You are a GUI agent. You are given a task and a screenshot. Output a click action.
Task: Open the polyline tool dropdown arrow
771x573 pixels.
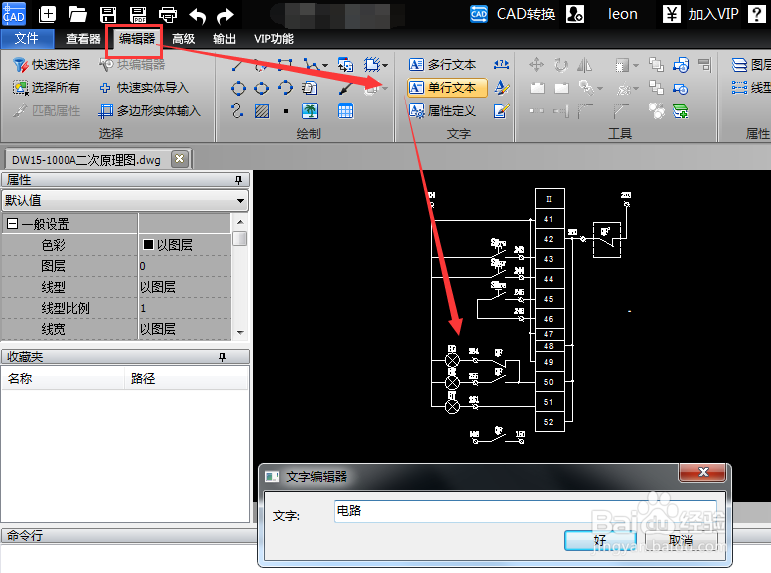[325, 65]
